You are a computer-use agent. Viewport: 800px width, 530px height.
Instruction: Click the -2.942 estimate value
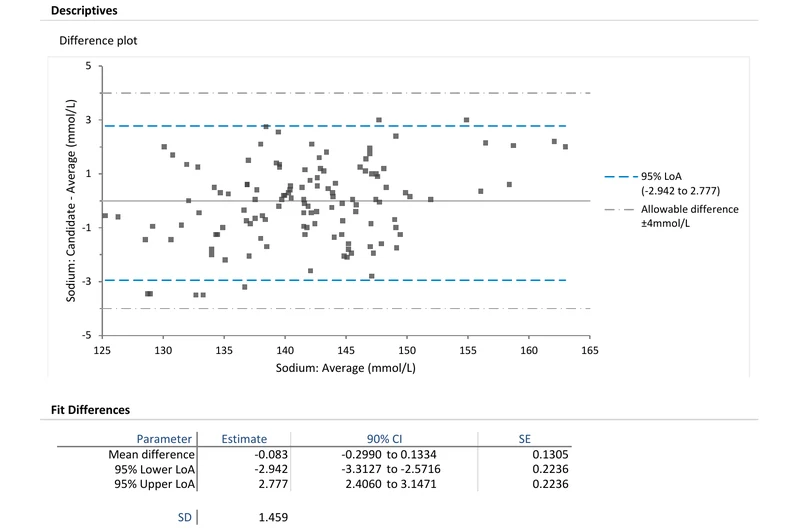(271, 469)
